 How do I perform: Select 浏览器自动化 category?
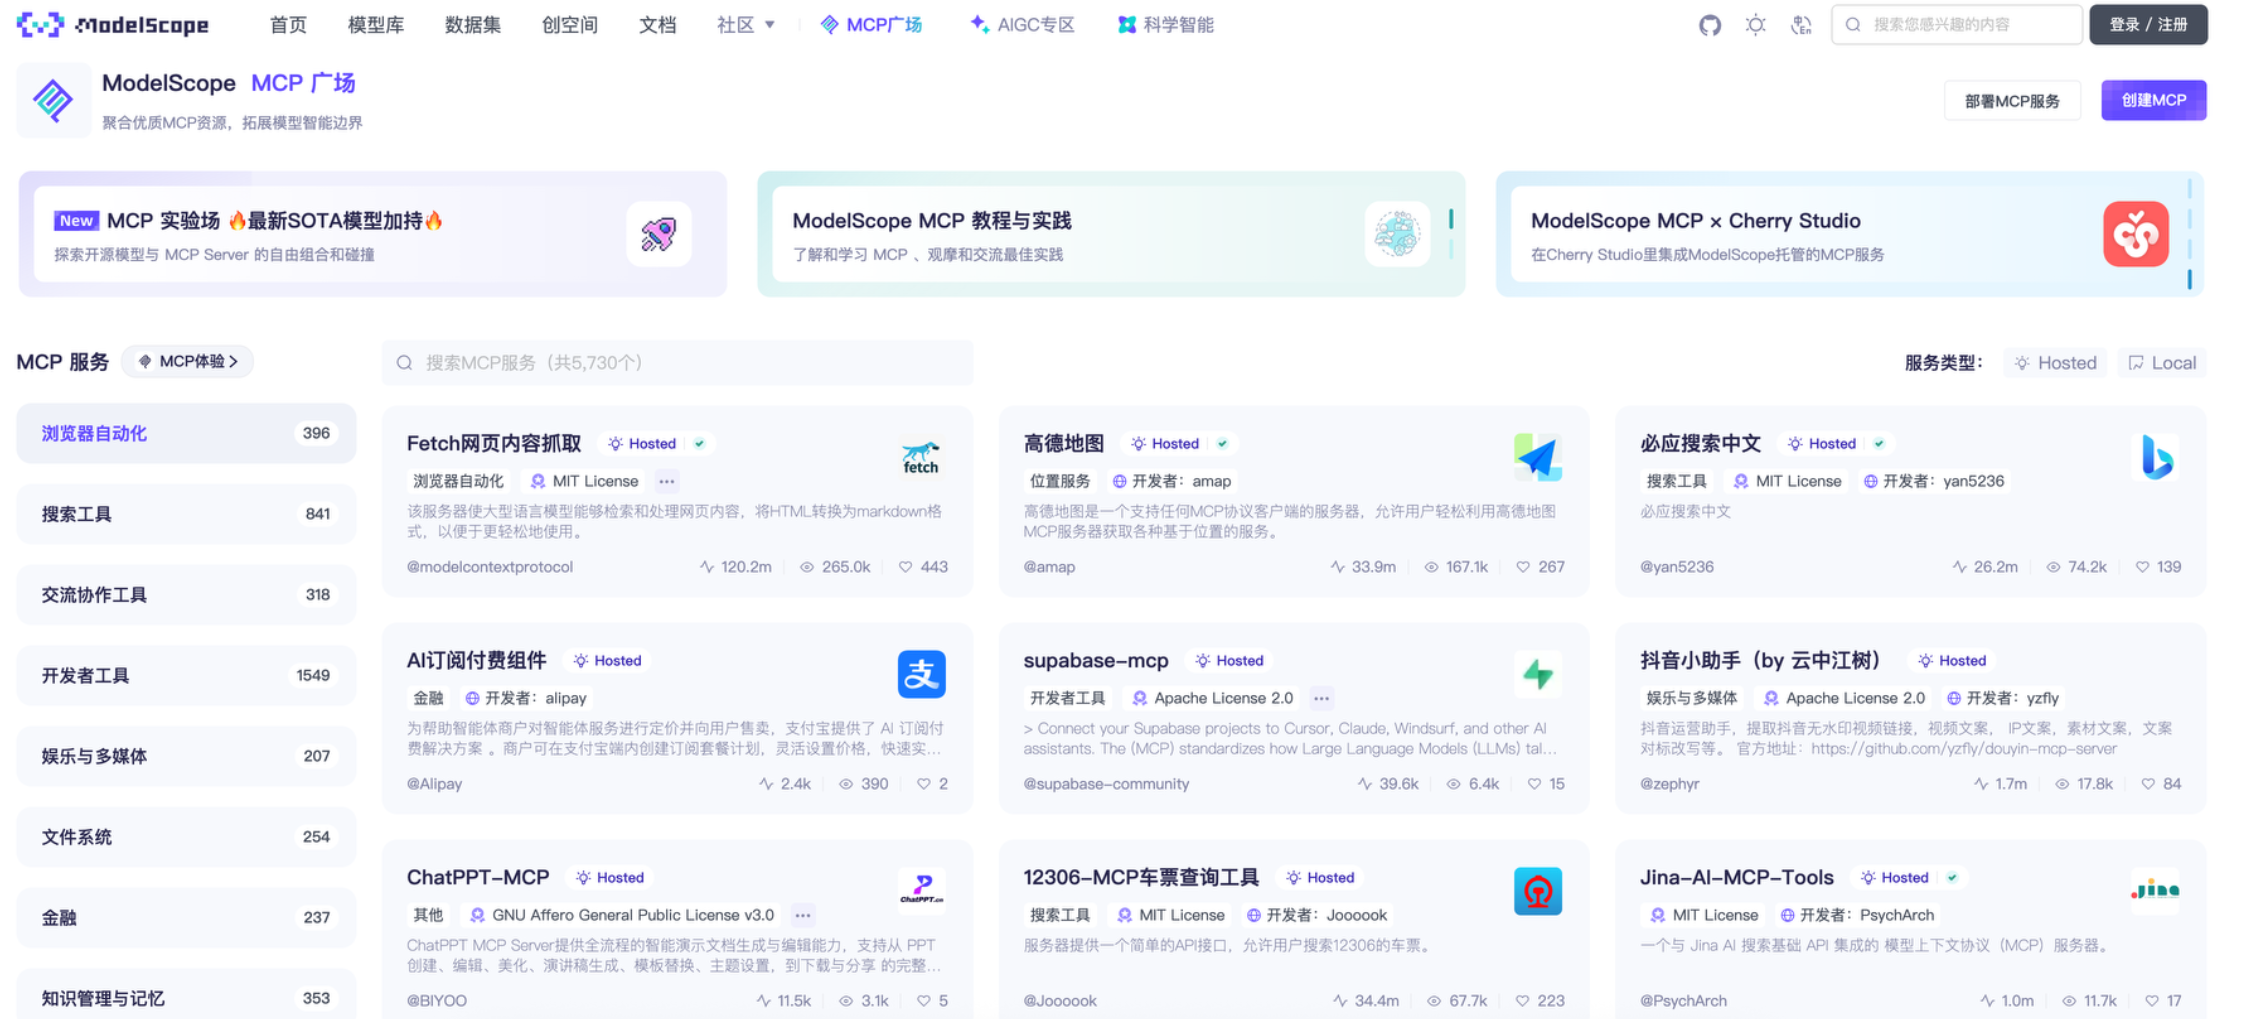click(186, 434)
